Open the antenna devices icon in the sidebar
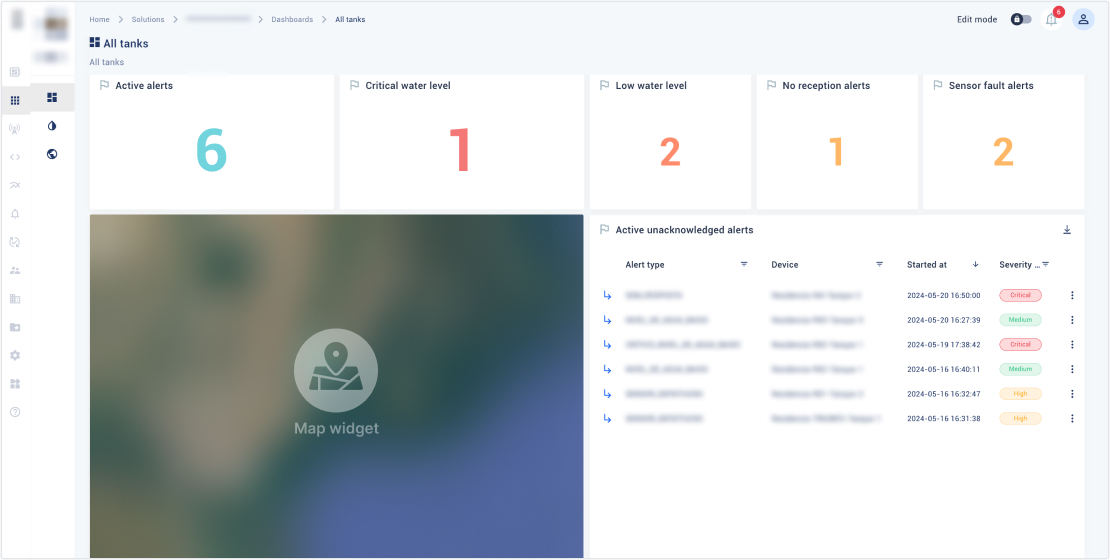Screen dimensions: 1110x560 coord(15,128)
